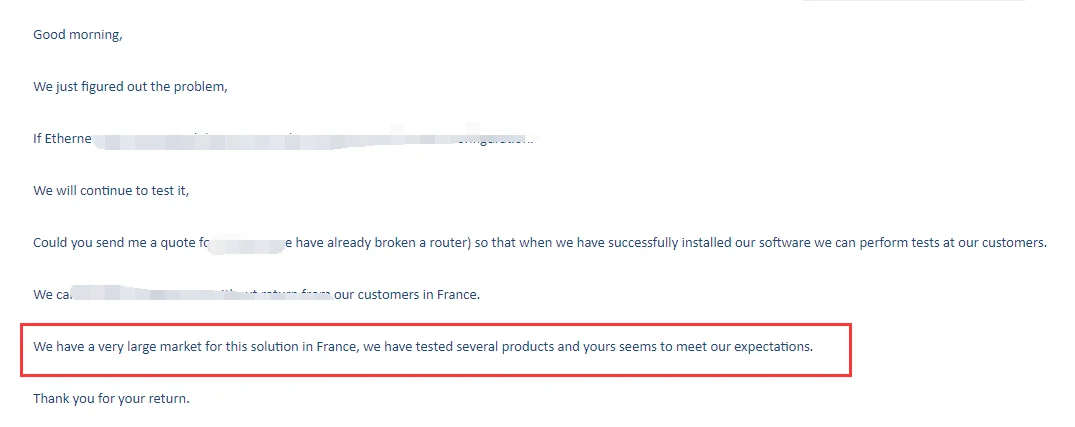Click the blurred text after "If Etherne"

click(x=300, y=140)
